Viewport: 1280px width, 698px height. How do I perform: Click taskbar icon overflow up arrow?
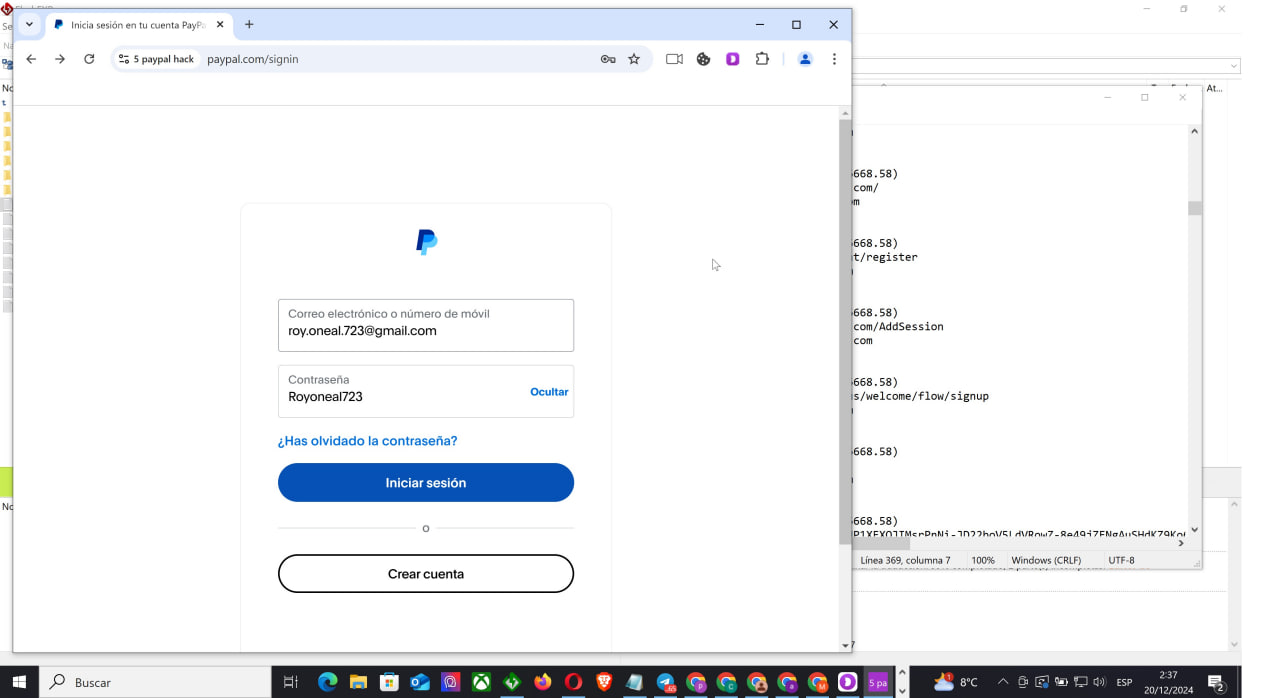(x=902, y=673)
